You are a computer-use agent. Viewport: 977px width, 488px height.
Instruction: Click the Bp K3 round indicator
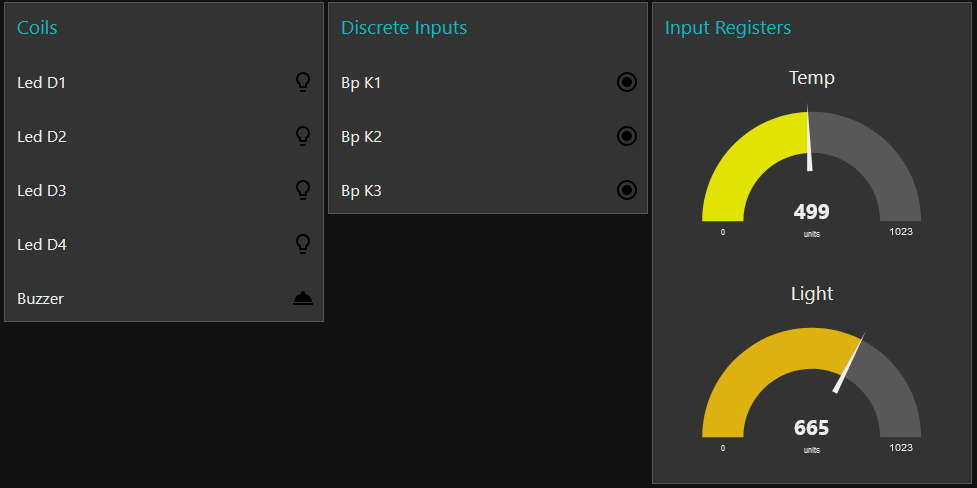pos(627,190)
